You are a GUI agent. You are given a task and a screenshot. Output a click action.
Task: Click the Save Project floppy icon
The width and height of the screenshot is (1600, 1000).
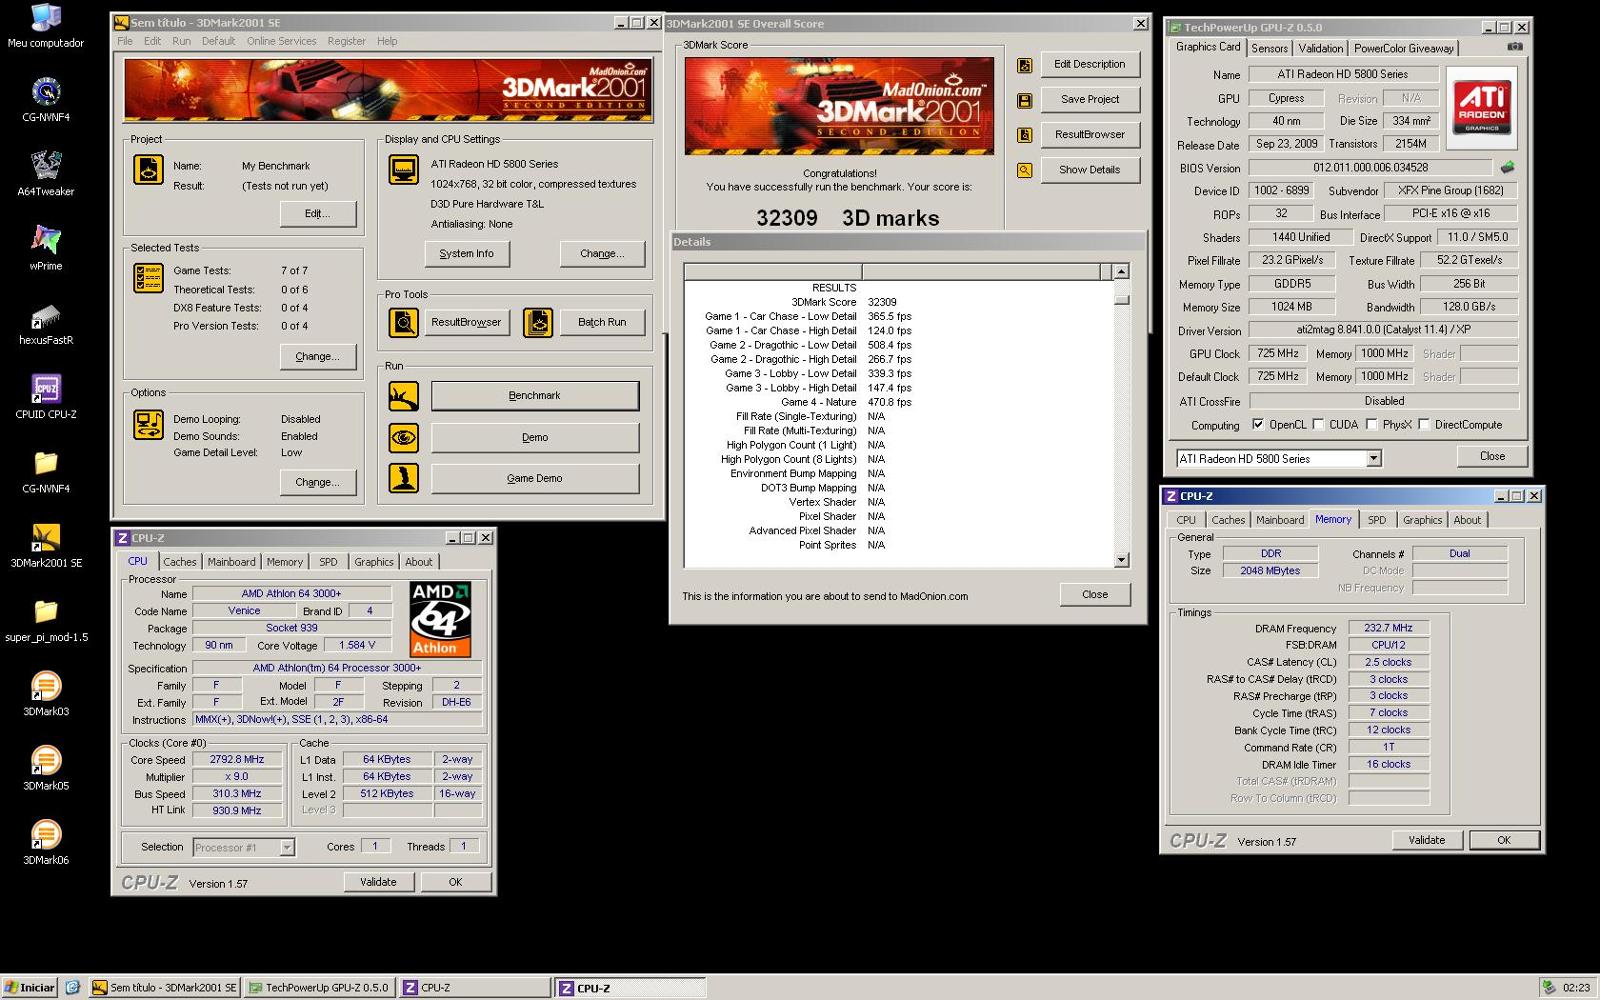[1025, 100]
